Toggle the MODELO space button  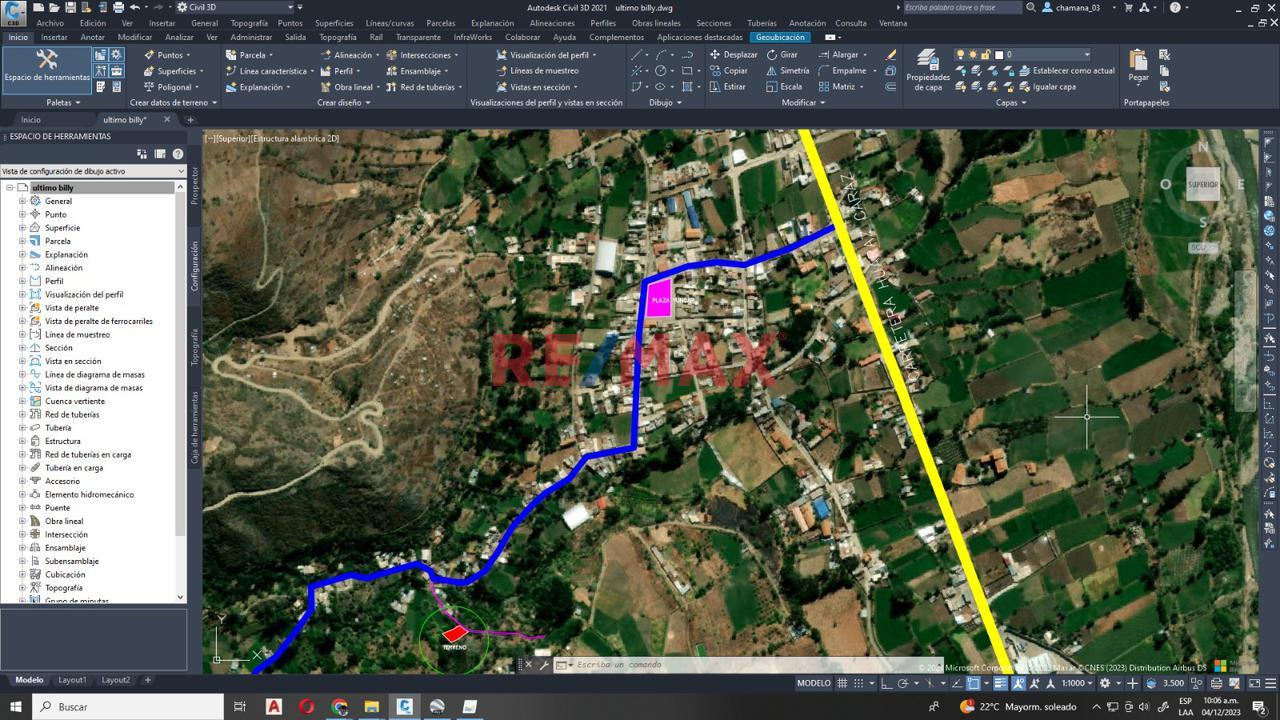(x=813, y=683)
